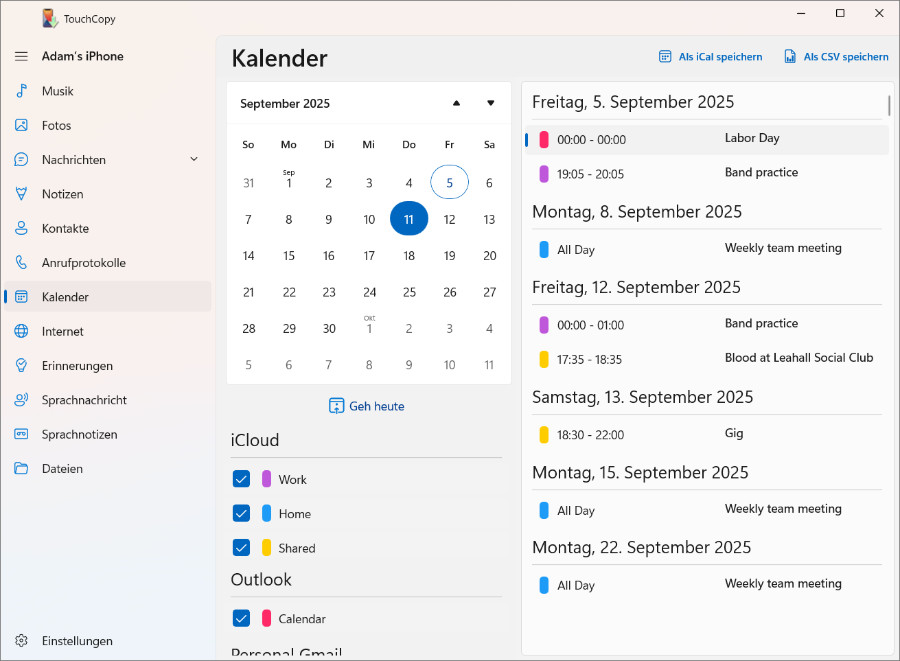
Task: Go to previous month with up arrow
Action: [x=457, y=103]
